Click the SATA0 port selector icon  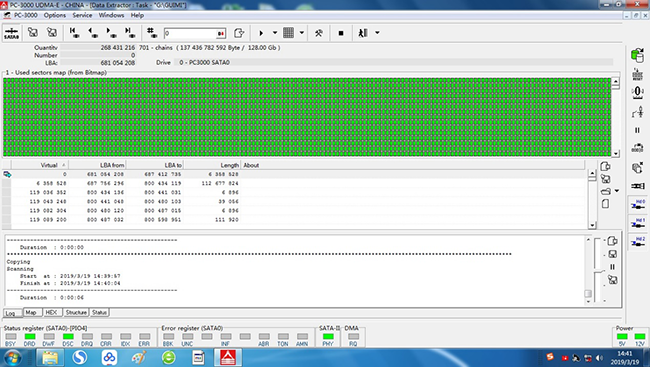click(12, 33)
